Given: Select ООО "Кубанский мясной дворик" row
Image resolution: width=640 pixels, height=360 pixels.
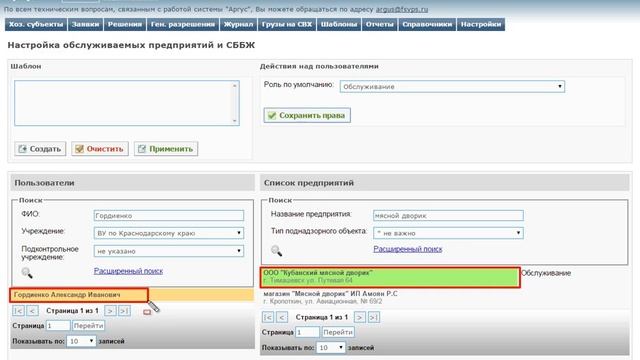Looking at the screenshot, I should [x=390, y=277].
